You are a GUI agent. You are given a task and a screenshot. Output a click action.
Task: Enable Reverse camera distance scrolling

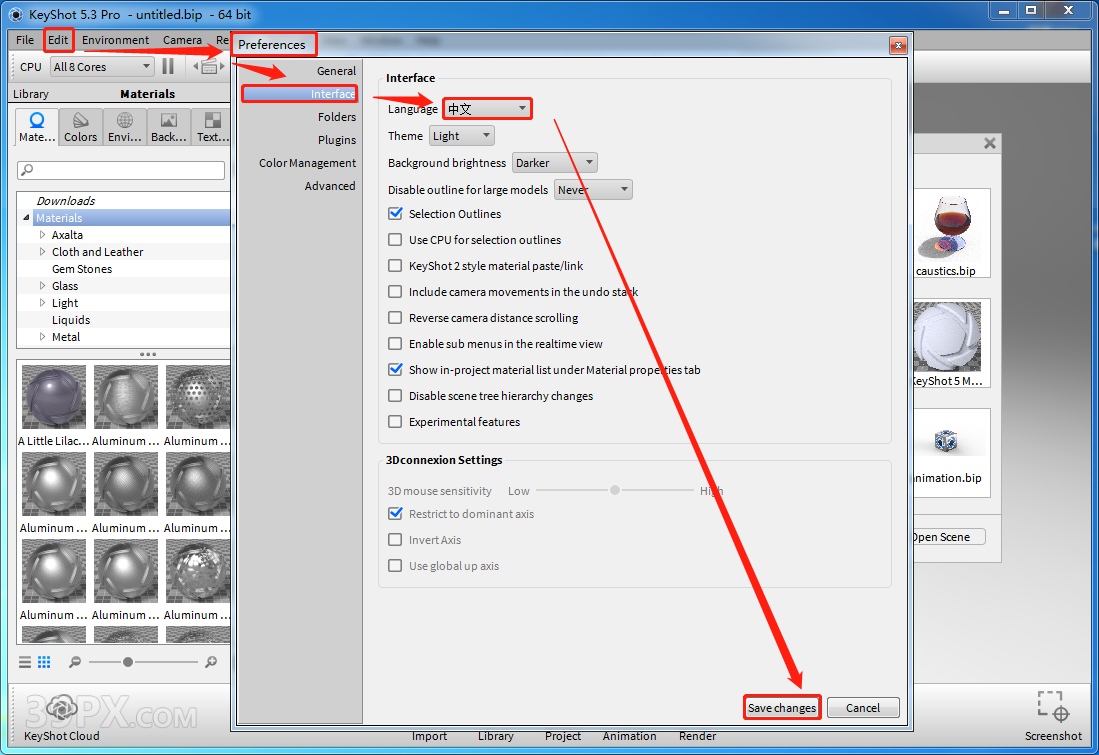pos(395,318)
